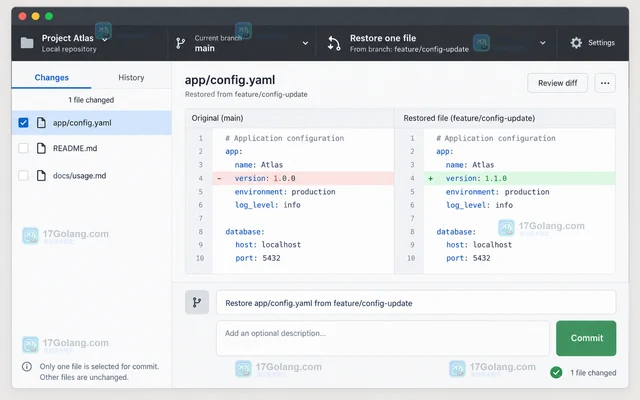
Task: Click the yellow macOS minimize window button
Action: (36, 16)
